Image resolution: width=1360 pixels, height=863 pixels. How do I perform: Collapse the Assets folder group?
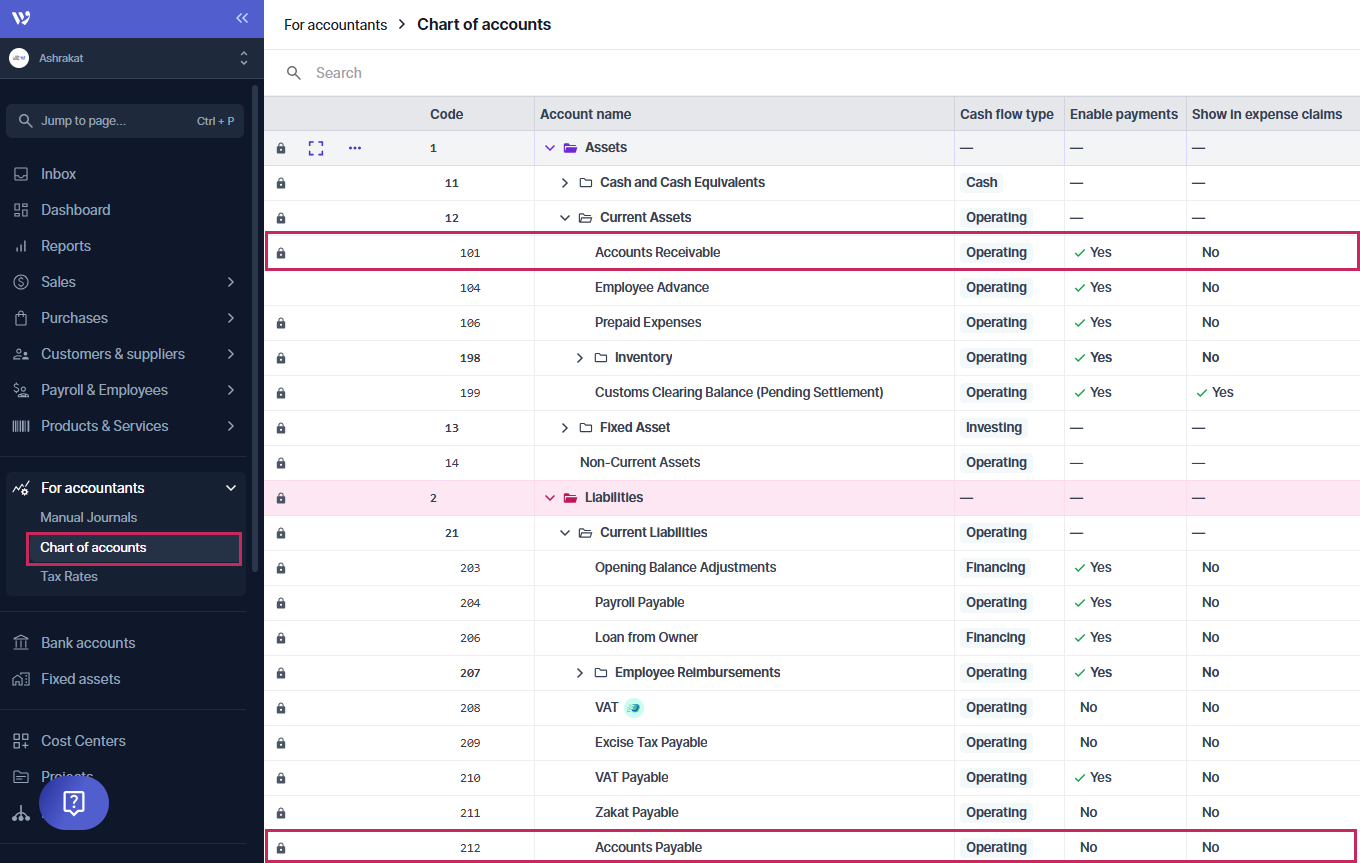tap(549, 148)
